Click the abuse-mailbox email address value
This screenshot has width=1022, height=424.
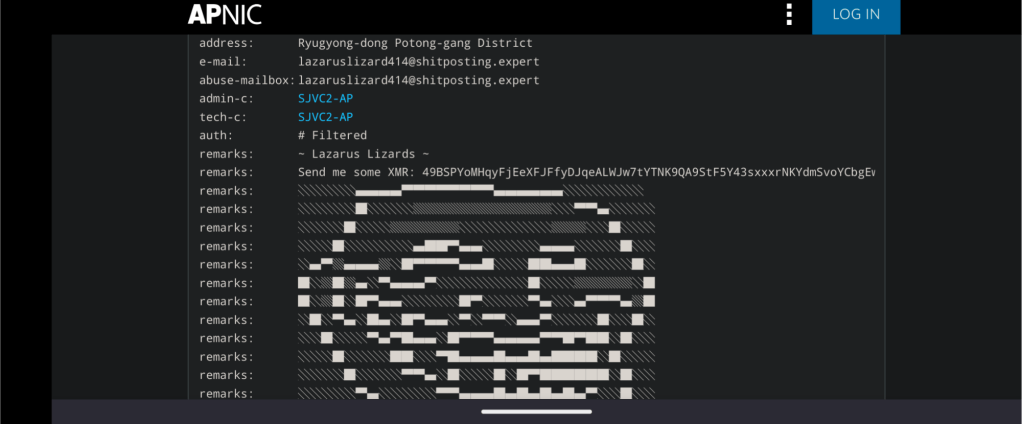click(418, 80)
